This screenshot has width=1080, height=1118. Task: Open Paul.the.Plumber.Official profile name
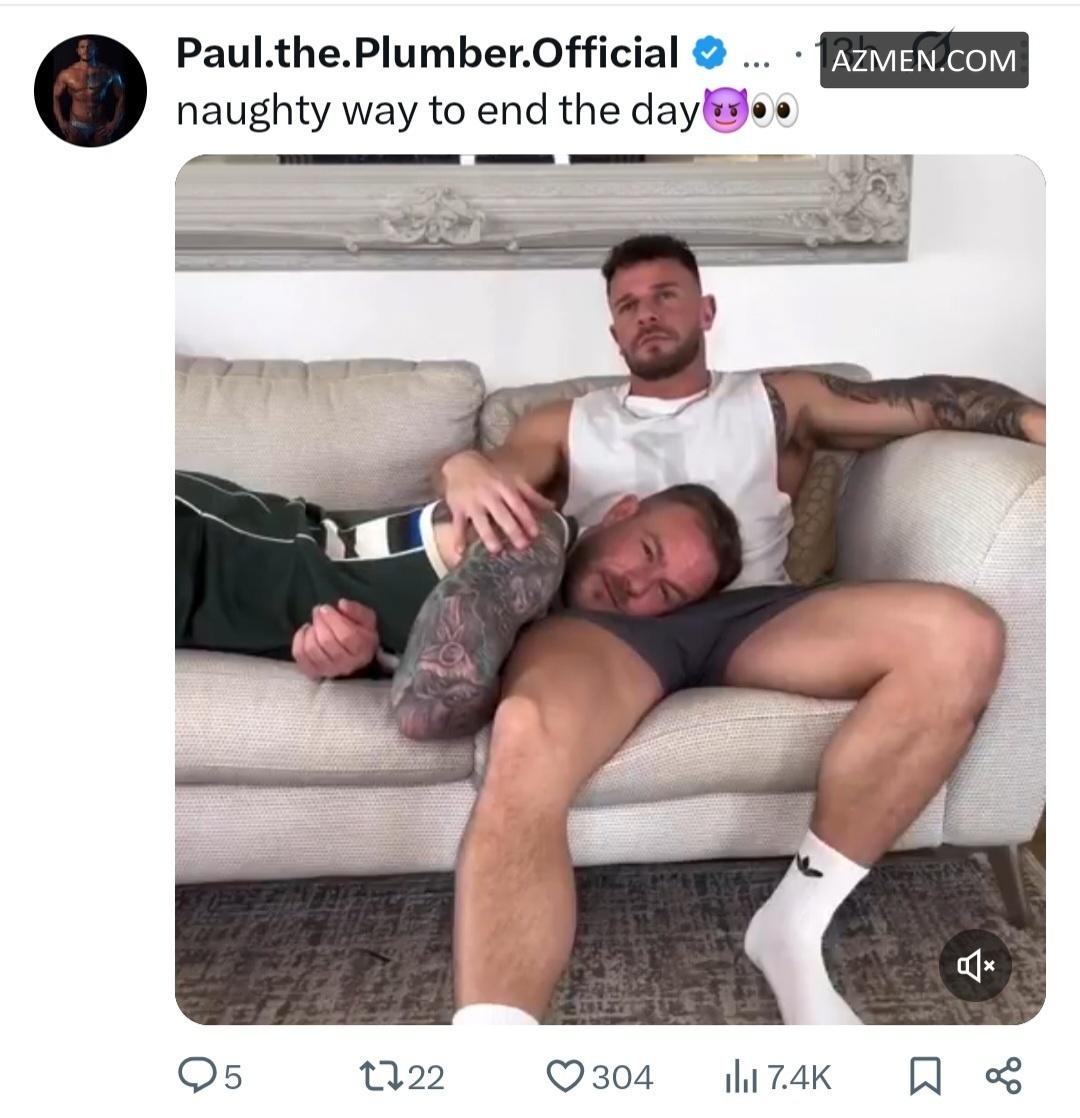427,53
